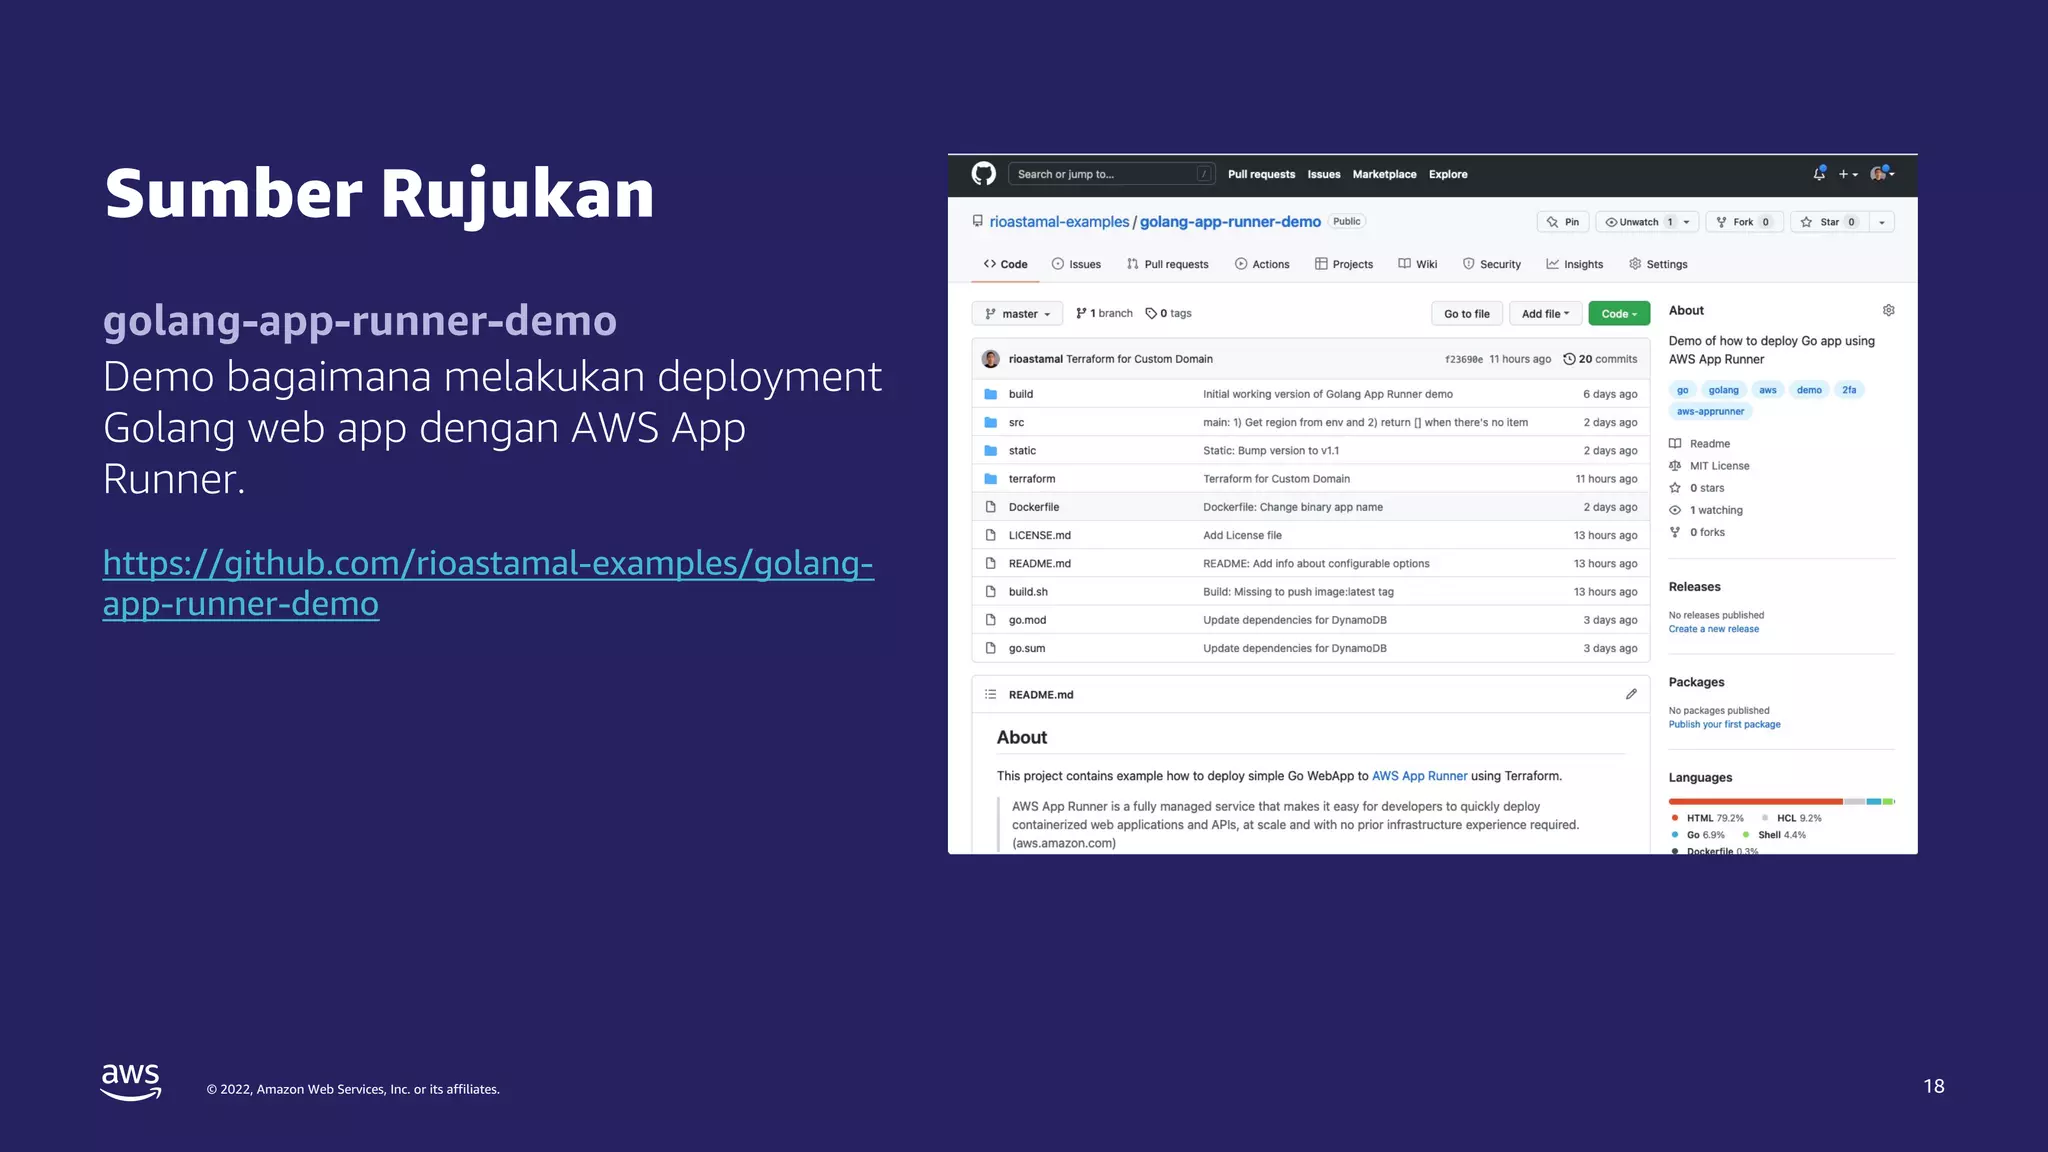Open README.md in the file list
The height and width of the screenshot is (1152, 2048).
pyautogui.click(x=1040, y=564)
